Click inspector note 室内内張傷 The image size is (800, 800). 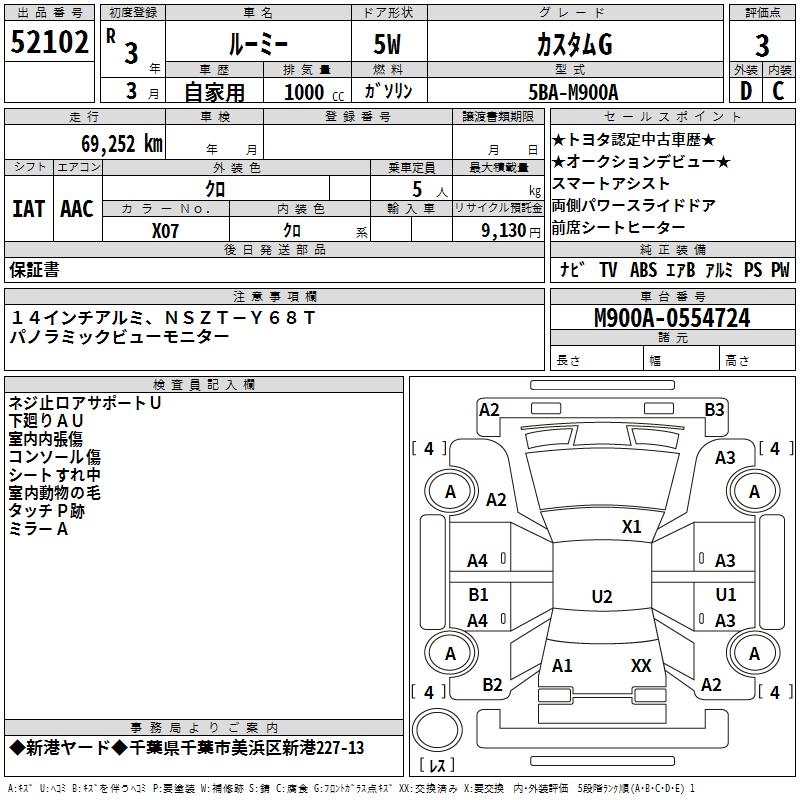coord(46,439)
